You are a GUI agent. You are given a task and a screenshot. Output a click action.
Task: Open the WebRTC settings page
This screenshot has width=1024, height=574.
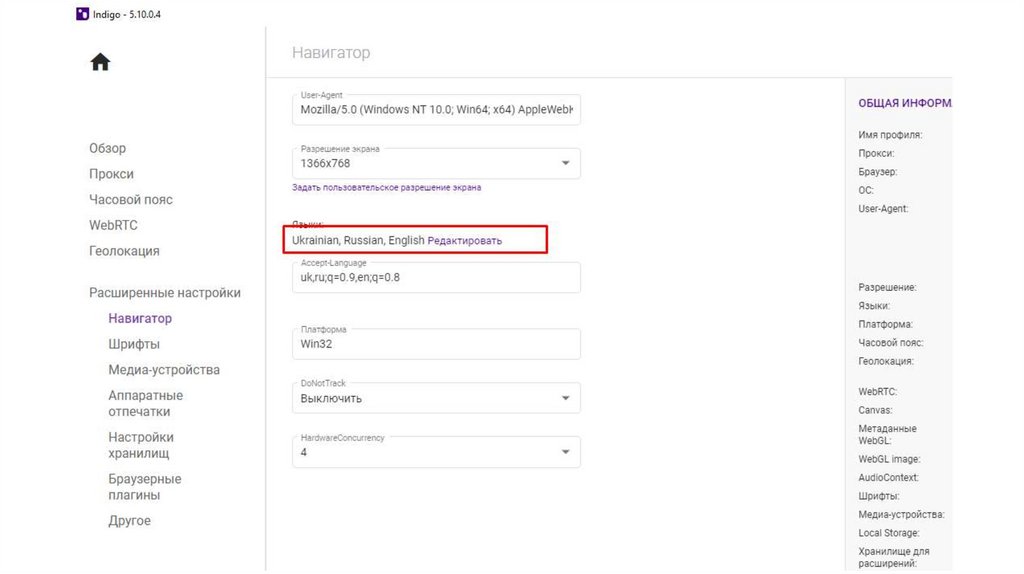click(113, 225)
